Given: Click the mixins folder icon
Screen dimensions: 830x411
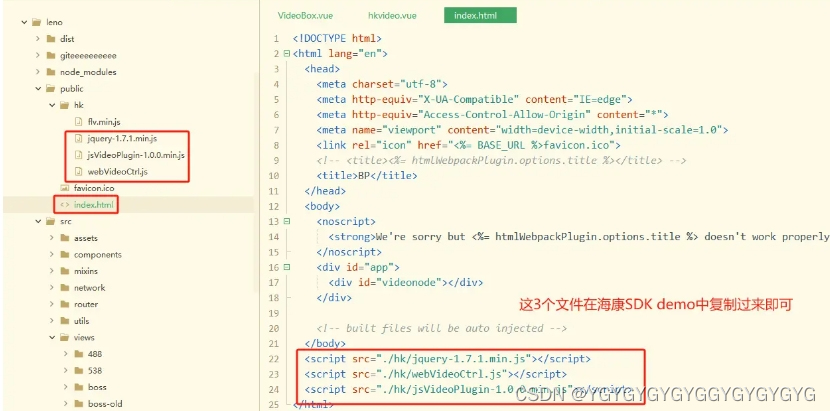Looking at the screenshot, I should pos(65,271).
